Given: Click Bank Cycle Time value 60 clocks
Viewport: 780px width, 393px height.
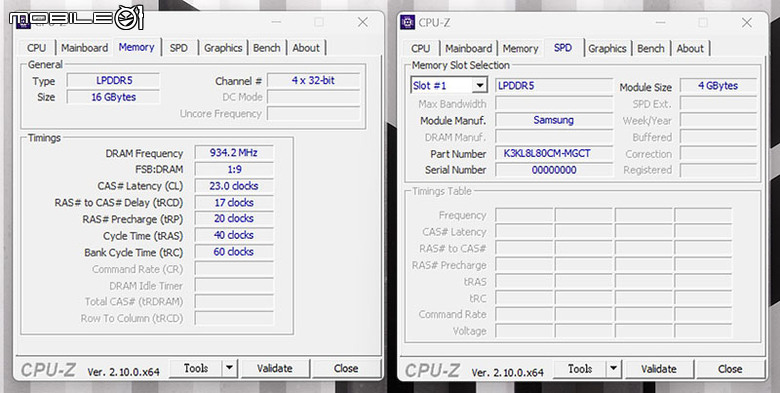Looking at the screenshot, I should pyautogui.click(x=234, y=252).
